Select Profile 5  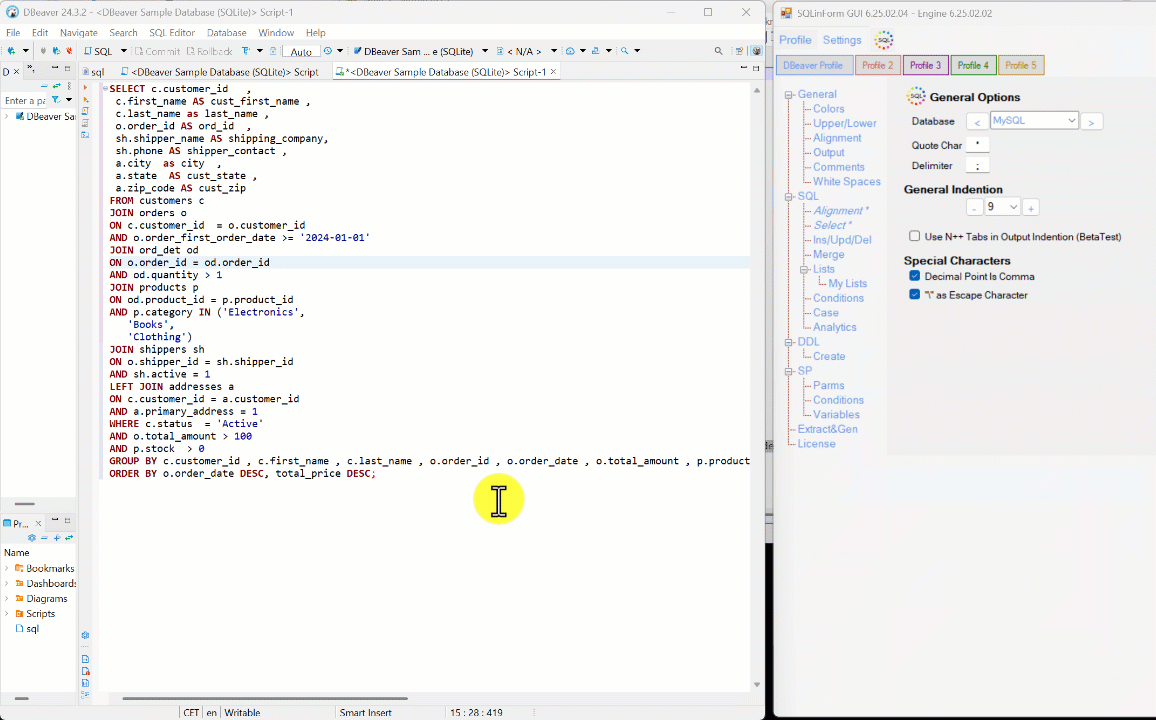[1021, 65]
